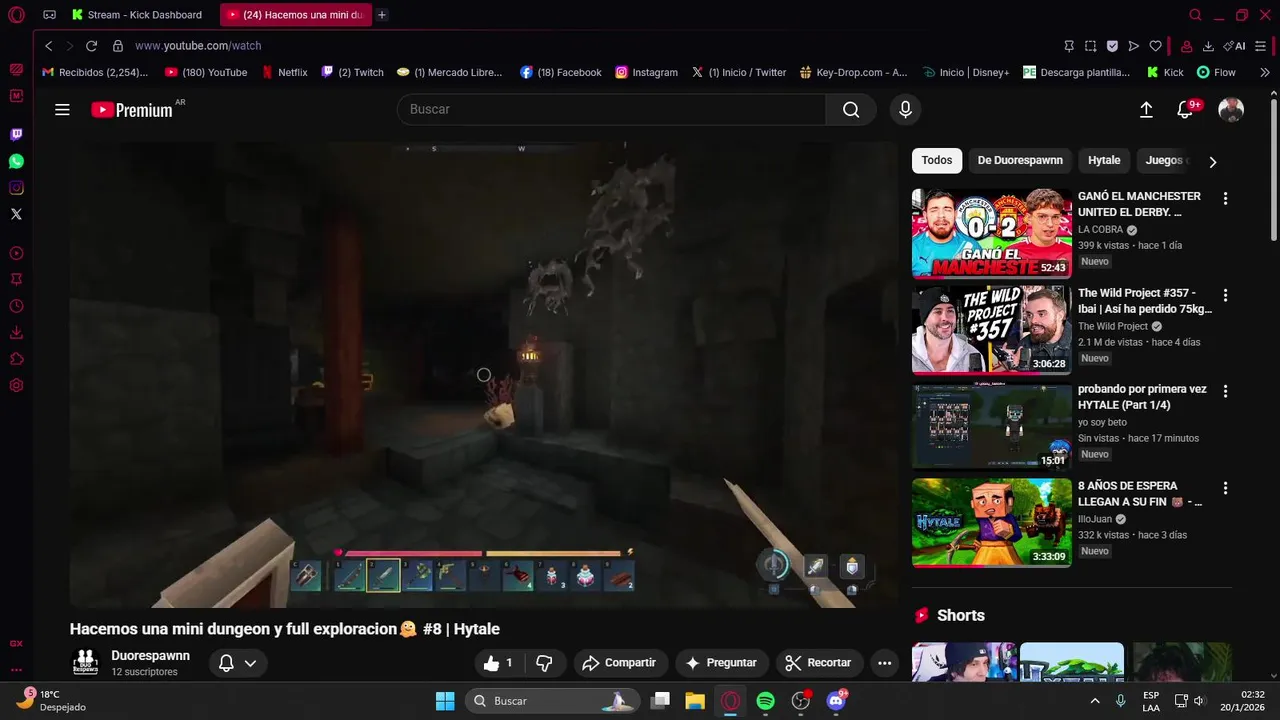The height and width of the screenshot is (720, 1280).
Task: Go back to previous page
Action: coord(48,46)
